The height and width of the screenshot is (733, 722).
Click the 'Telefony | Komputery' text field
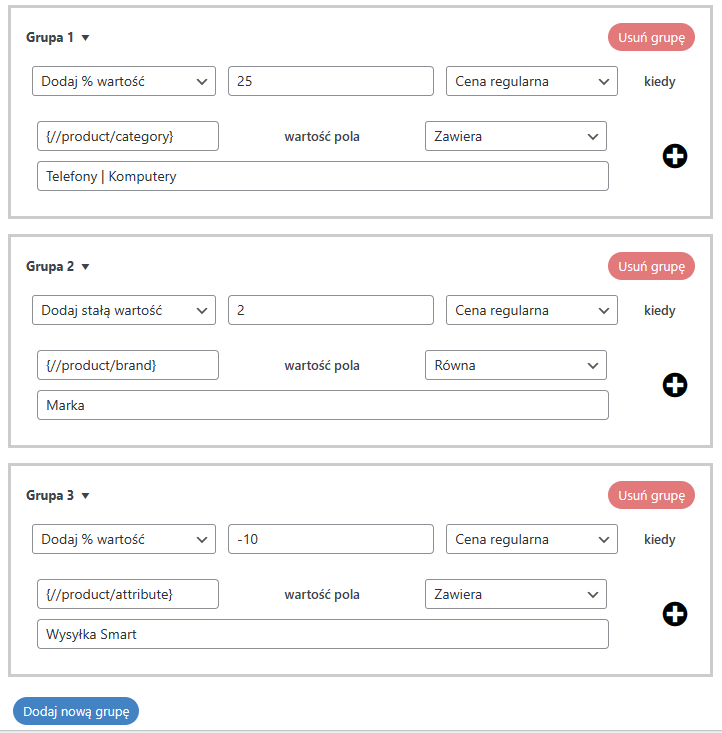pyautogui.click(x=322, y=176)
